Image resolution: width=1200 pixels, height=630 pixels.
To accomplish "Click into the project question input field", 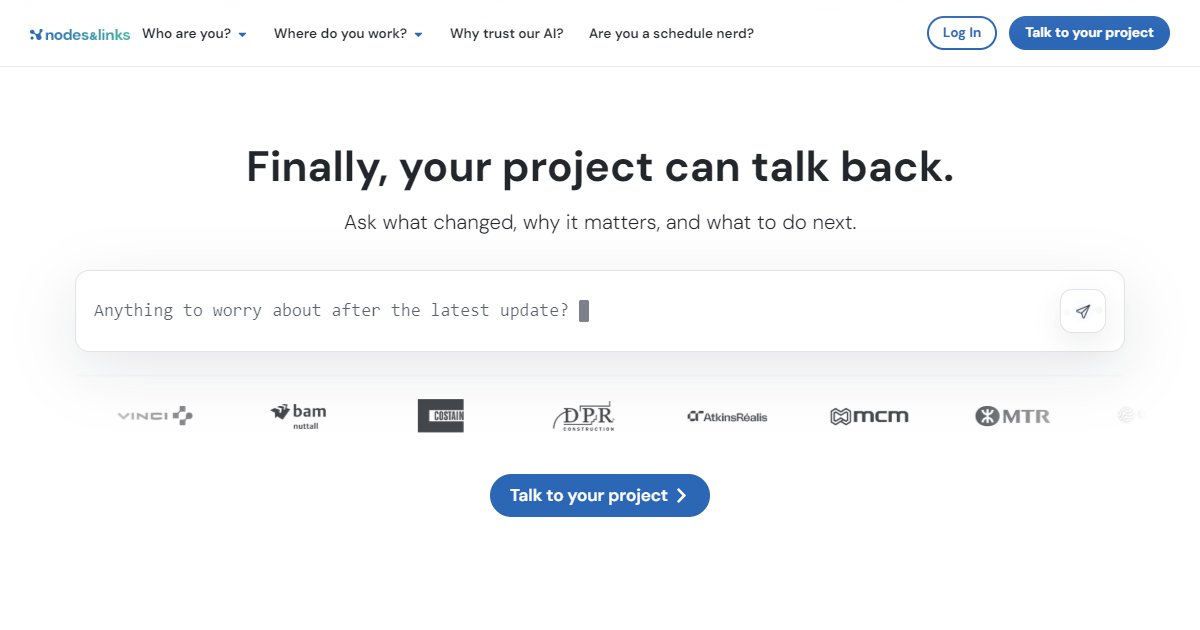I will coord(560,311).
